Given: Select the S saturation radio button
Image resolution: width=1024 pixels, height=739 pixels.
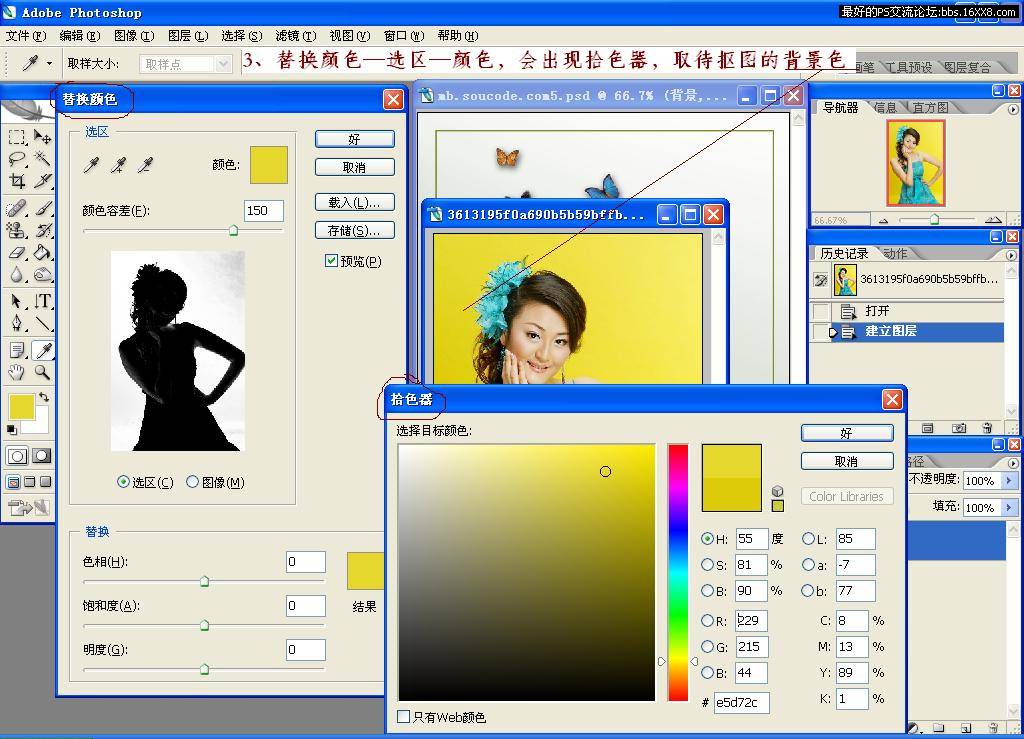Looking at the screenshot, I should pyautogui.click(x=707, y=565).
